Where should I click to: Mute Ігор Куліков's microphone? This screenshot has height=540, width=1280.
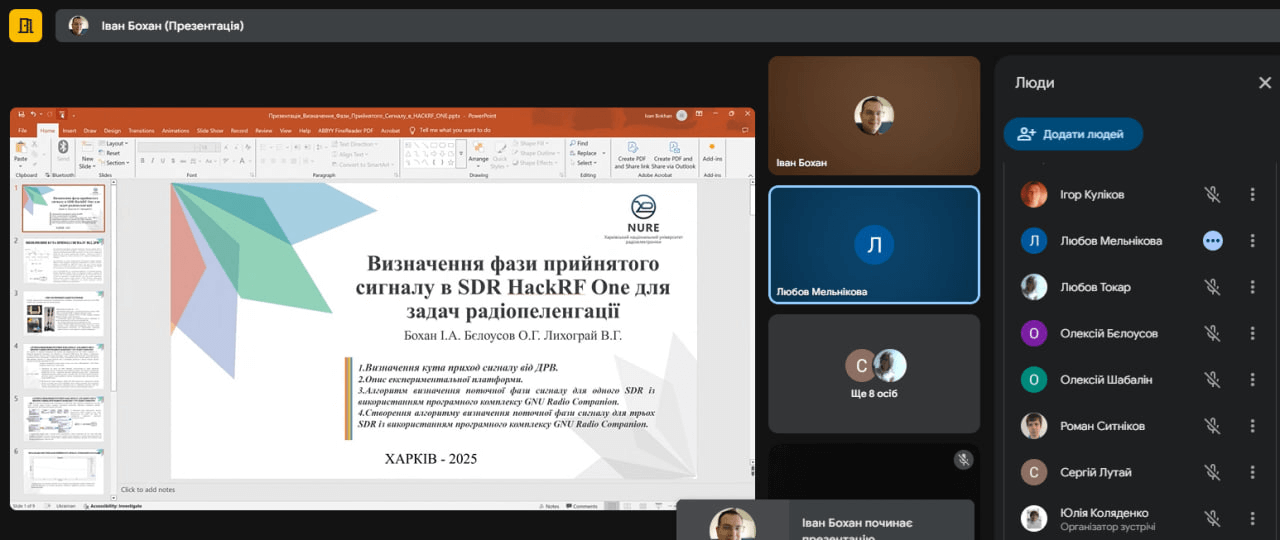click(1212, 195)
